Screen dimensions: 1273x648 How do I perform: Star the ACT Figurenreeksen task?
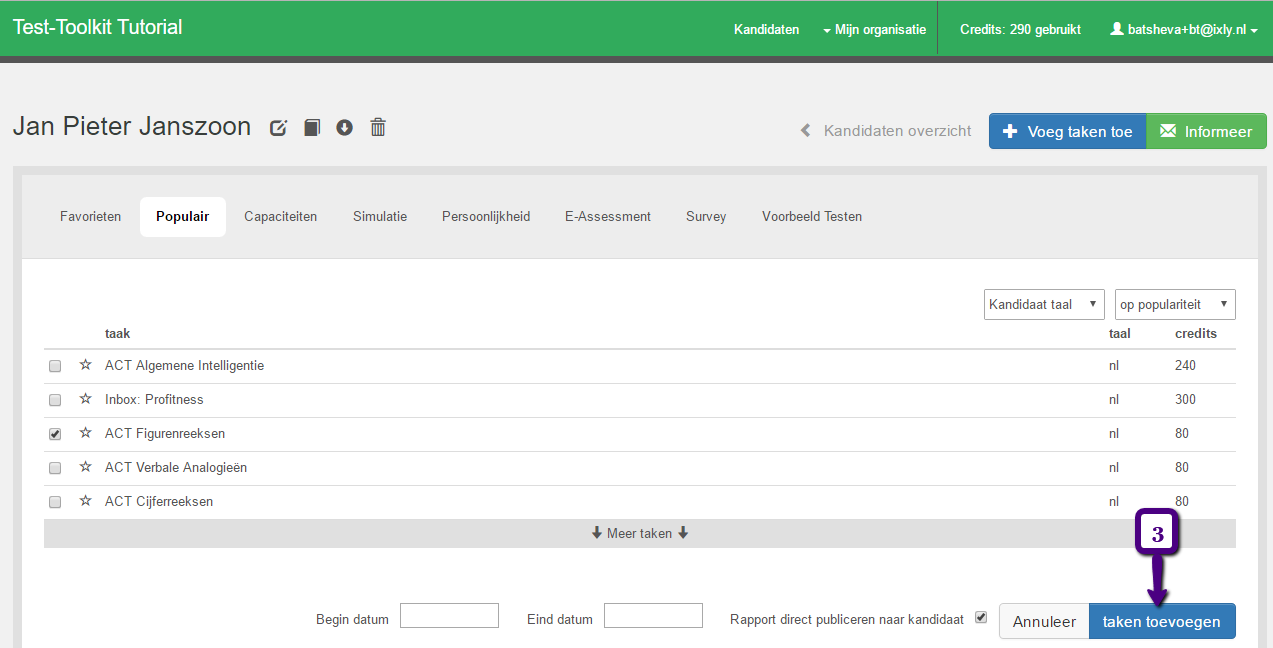tap(85, 433)
